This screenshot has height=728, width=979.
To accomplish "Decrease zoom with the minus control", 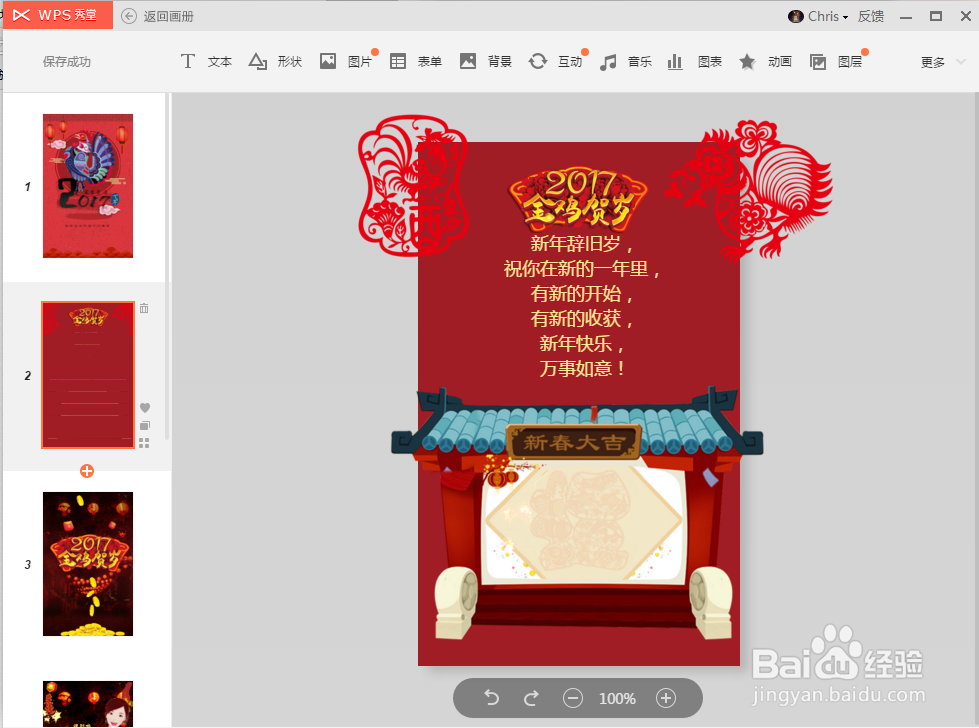I will click(x=573, y=698).
